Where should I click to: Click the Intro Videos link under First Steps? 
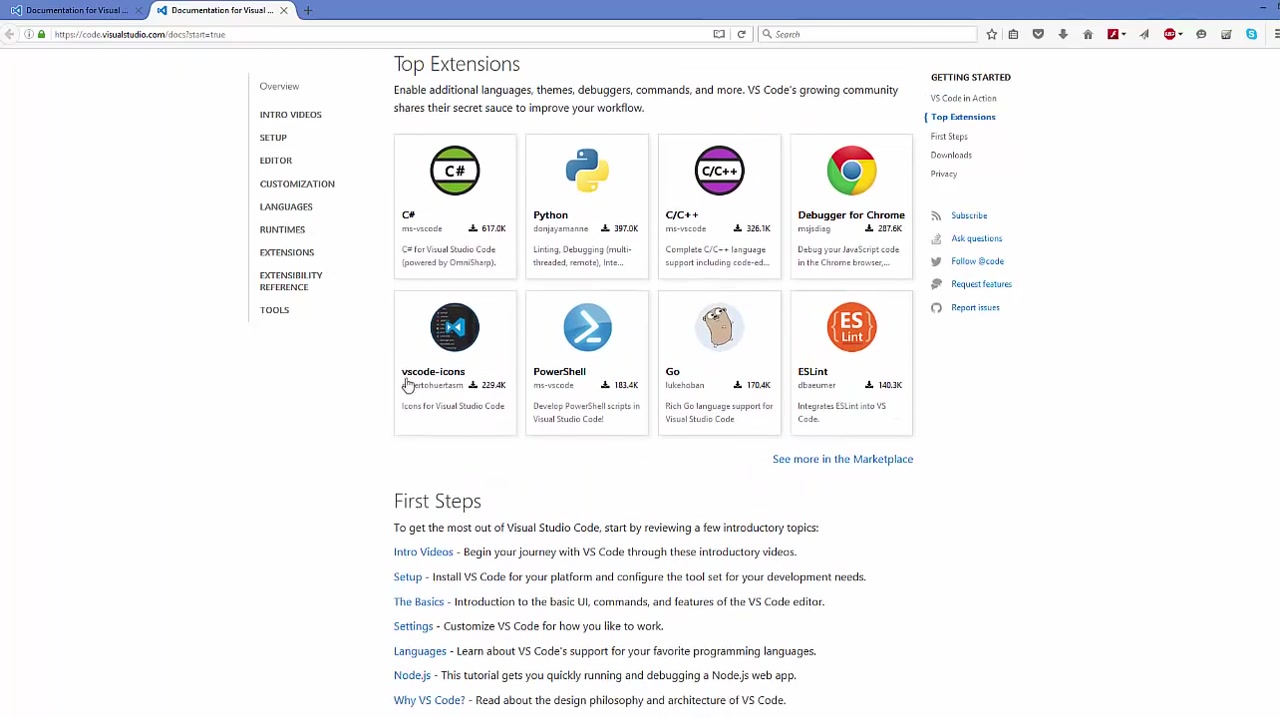click(423, 551)
